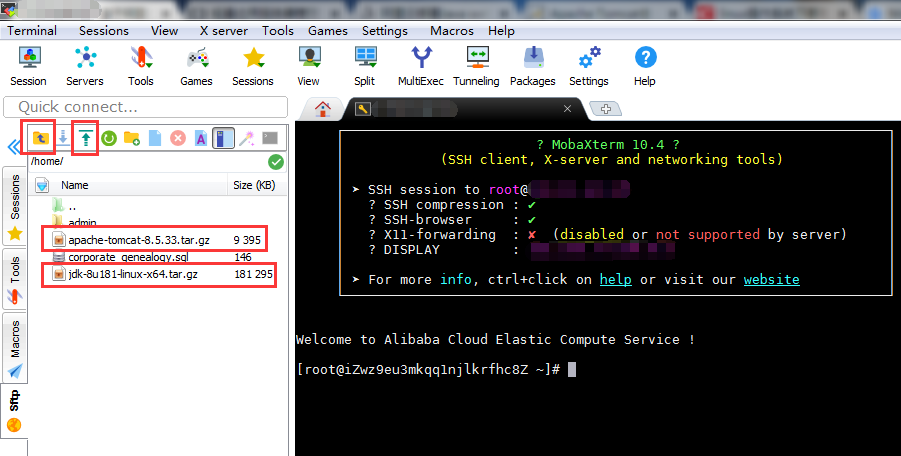Sort files by Size (KB) column
Screen dimensions: 901x456
(255, 185)
